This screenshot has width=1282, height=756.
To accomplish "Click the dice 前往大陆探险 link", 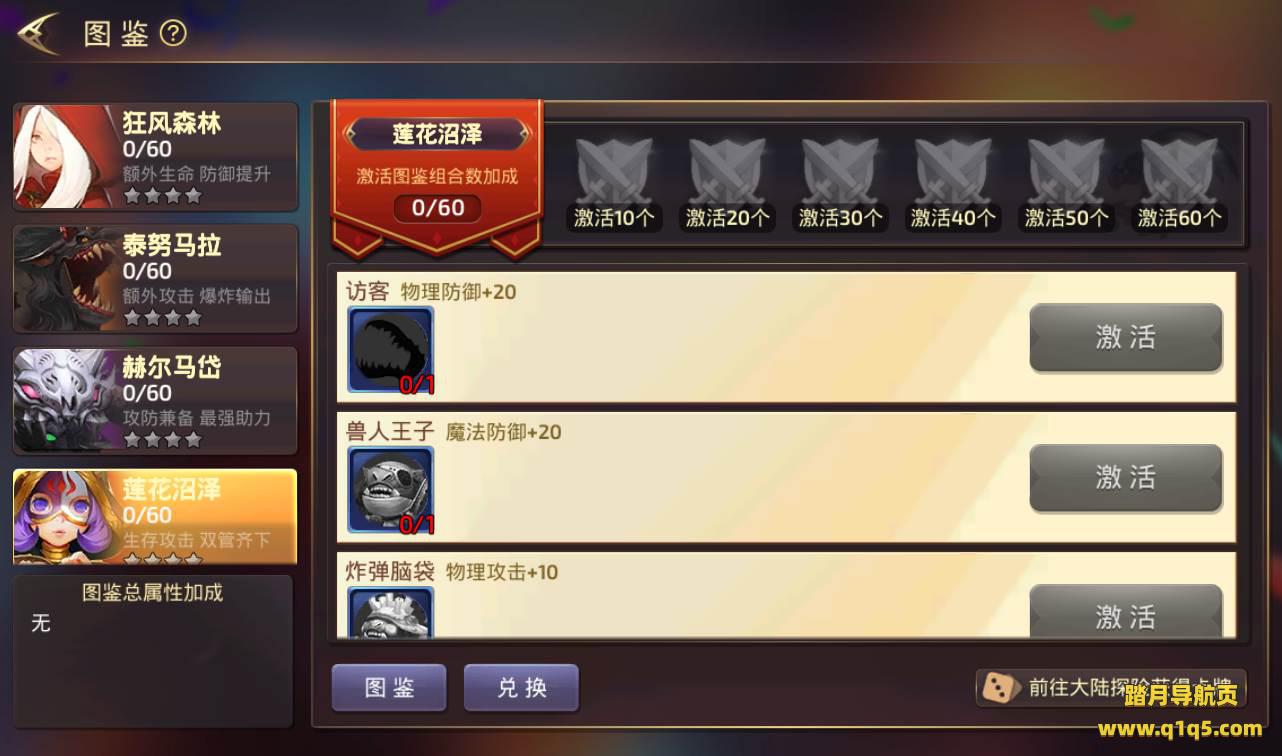I will (1111, 688).
